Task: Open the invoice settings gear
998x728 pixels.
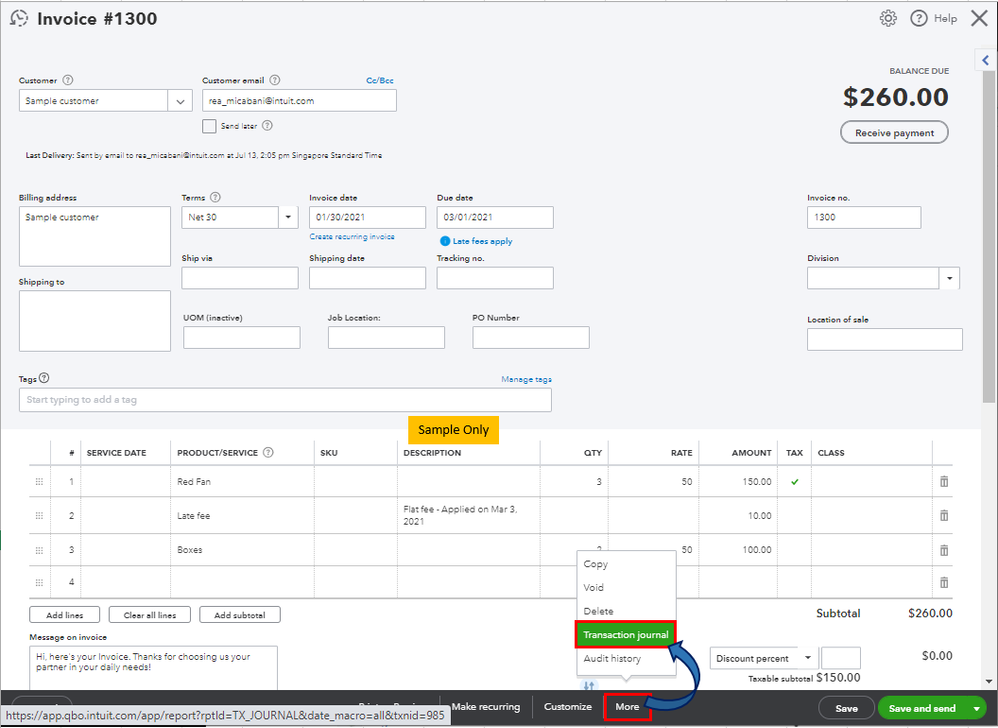Action: coord(889,18)
